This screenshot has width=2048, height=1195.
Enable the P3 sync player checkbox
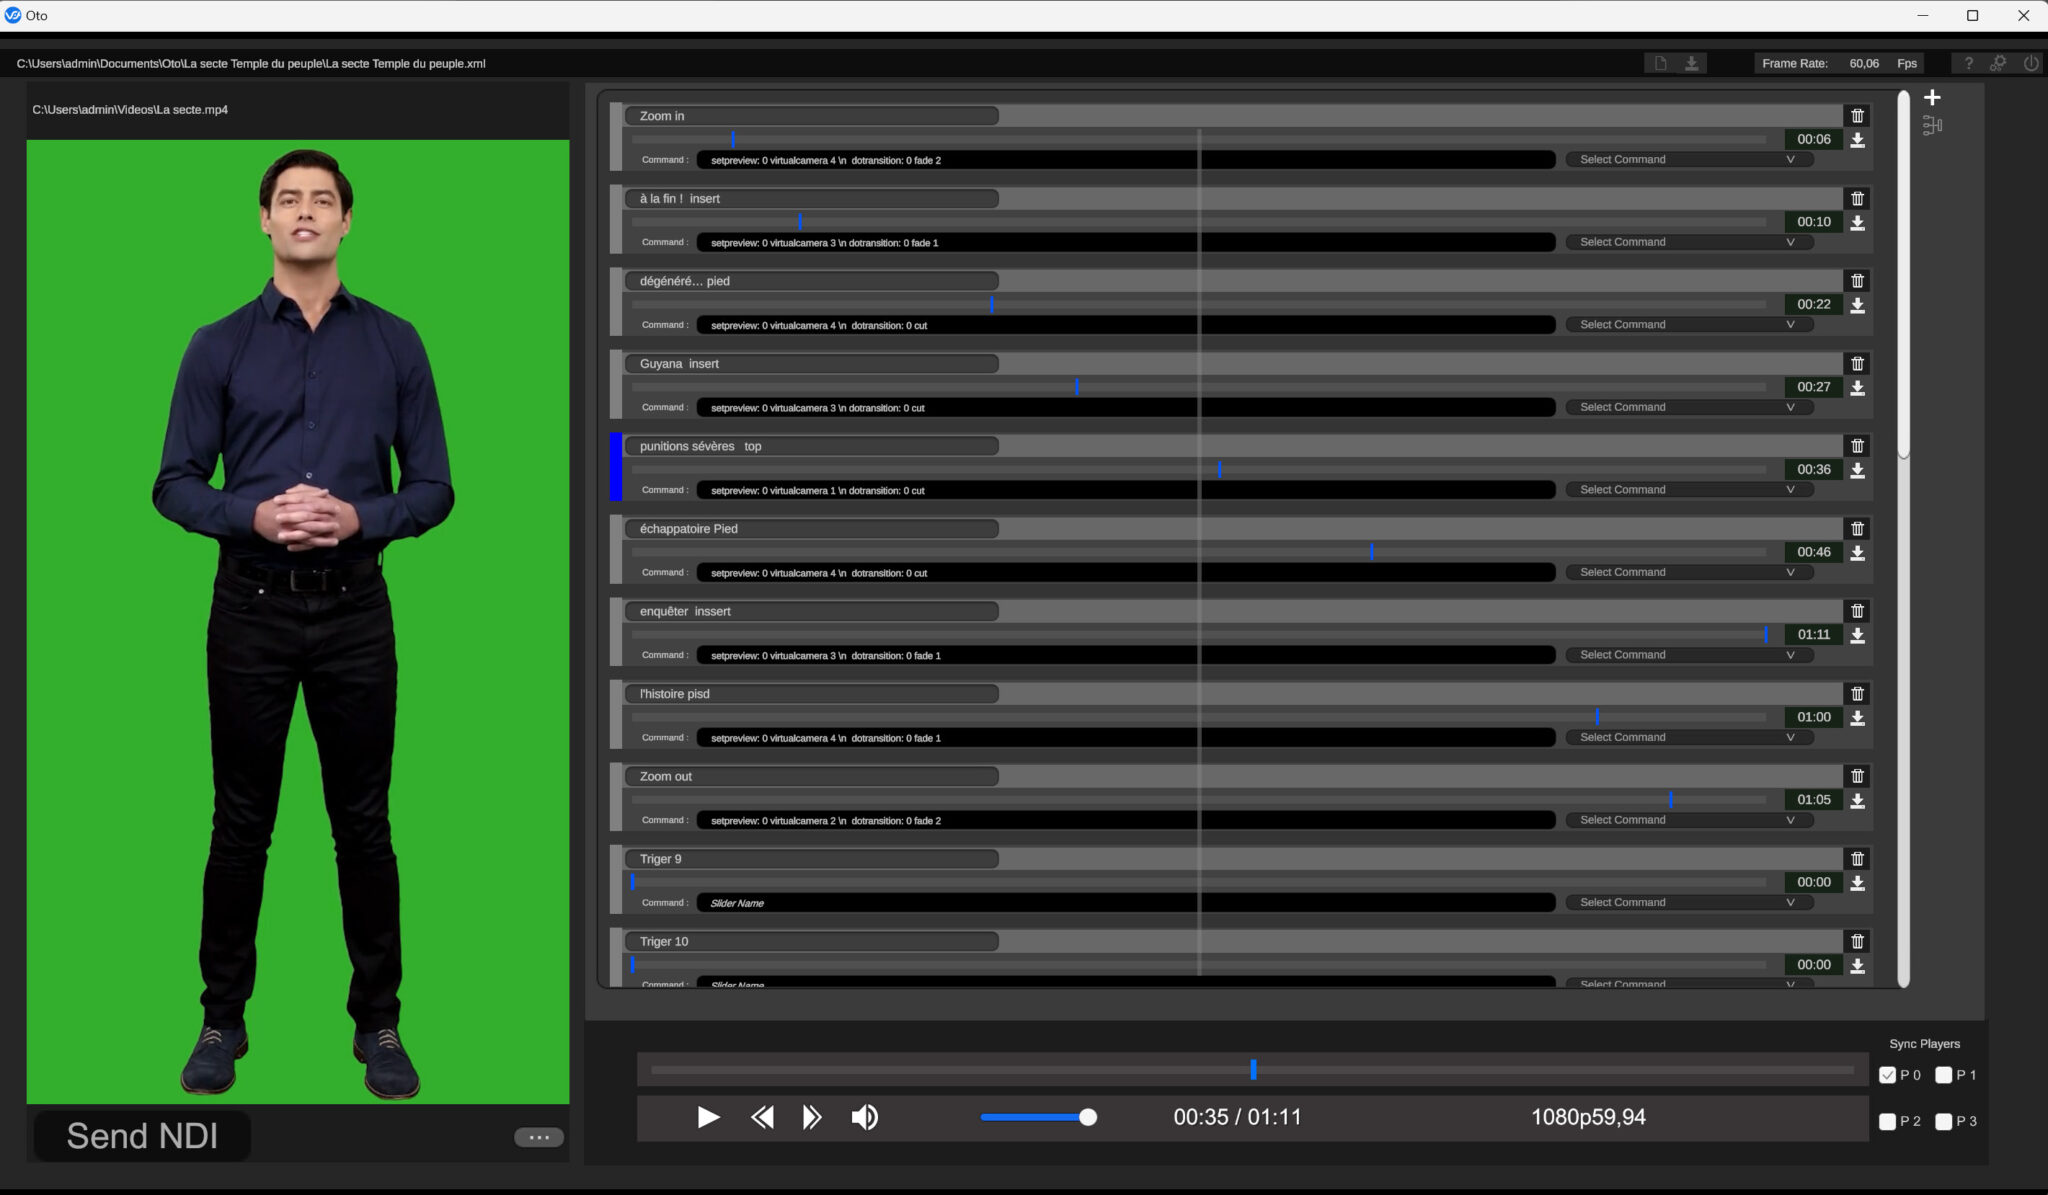(1945, 1121)
